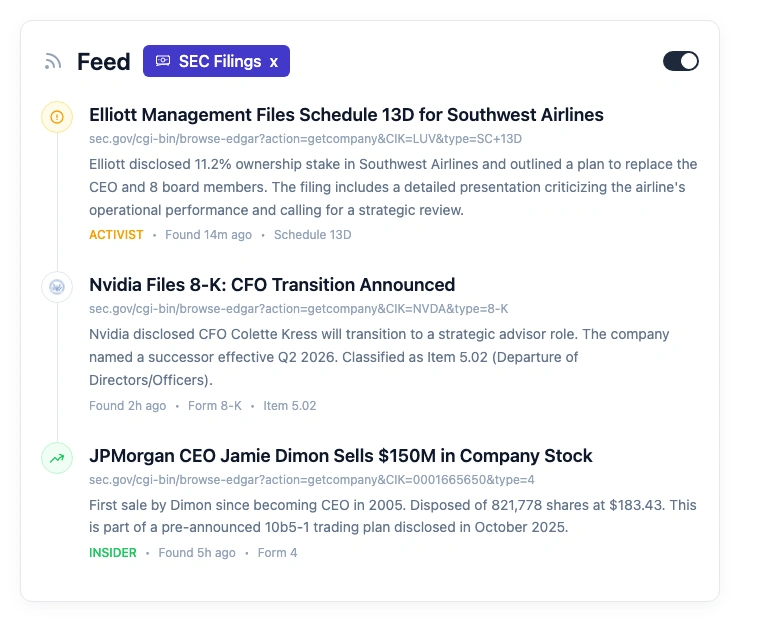Select the Item 5.02 tag
This screenshot has height=622, width=780.
tap(290, 406)
